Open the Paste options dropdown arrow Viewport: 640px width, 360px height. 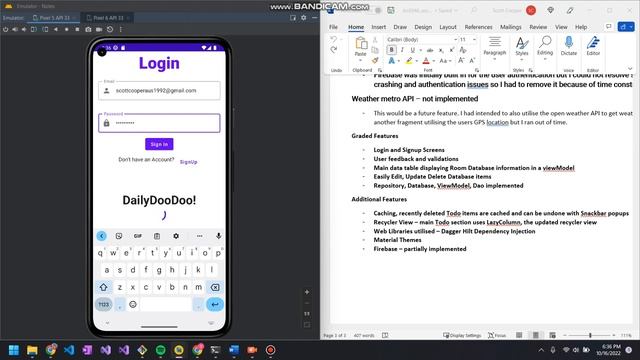[360, 60]
